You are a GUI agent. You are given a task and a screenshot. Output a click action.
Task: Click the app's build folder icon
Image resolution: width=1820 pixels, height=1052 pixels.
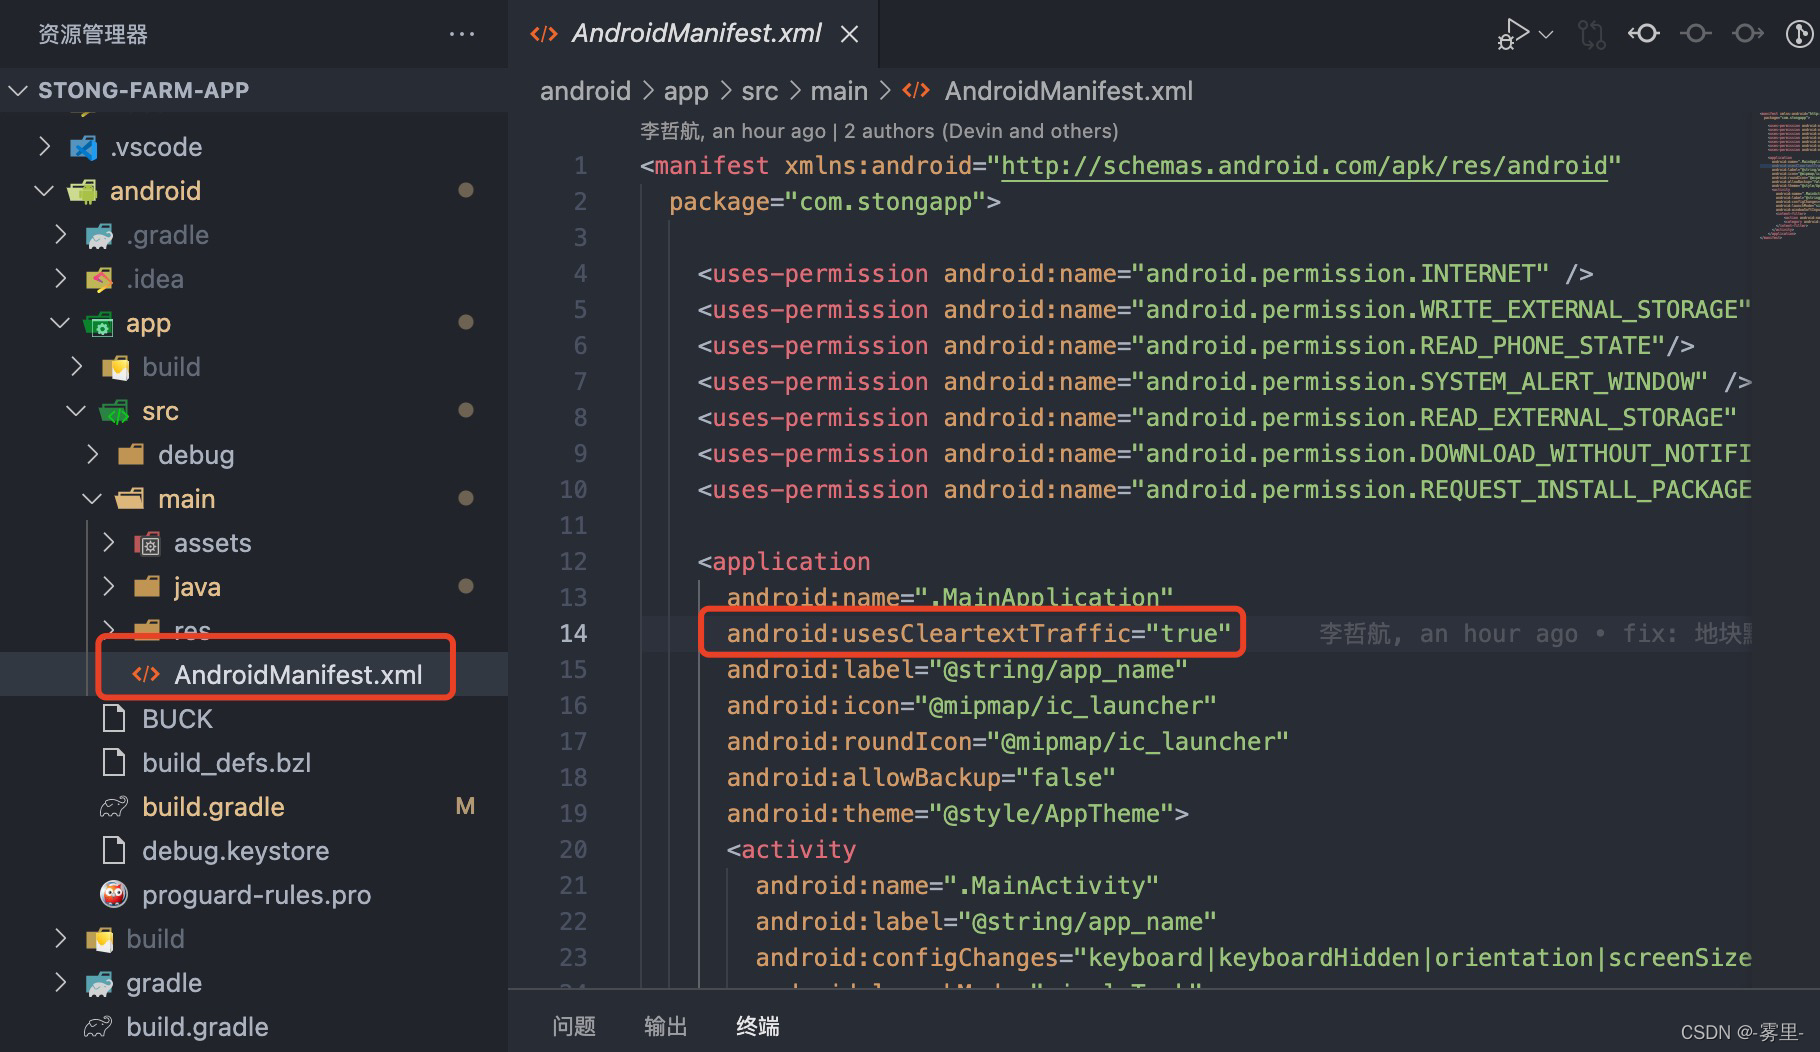pyautogui.click(x=115, y=368)
